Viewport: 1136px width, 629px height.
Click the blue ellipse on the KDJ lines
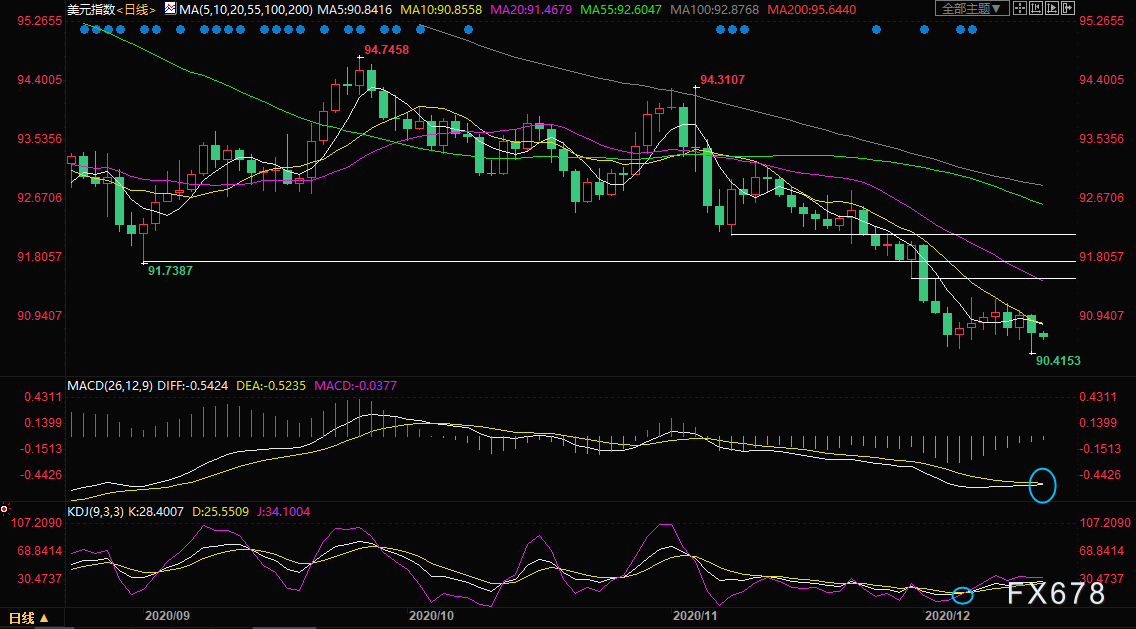(x=962, y=595)
